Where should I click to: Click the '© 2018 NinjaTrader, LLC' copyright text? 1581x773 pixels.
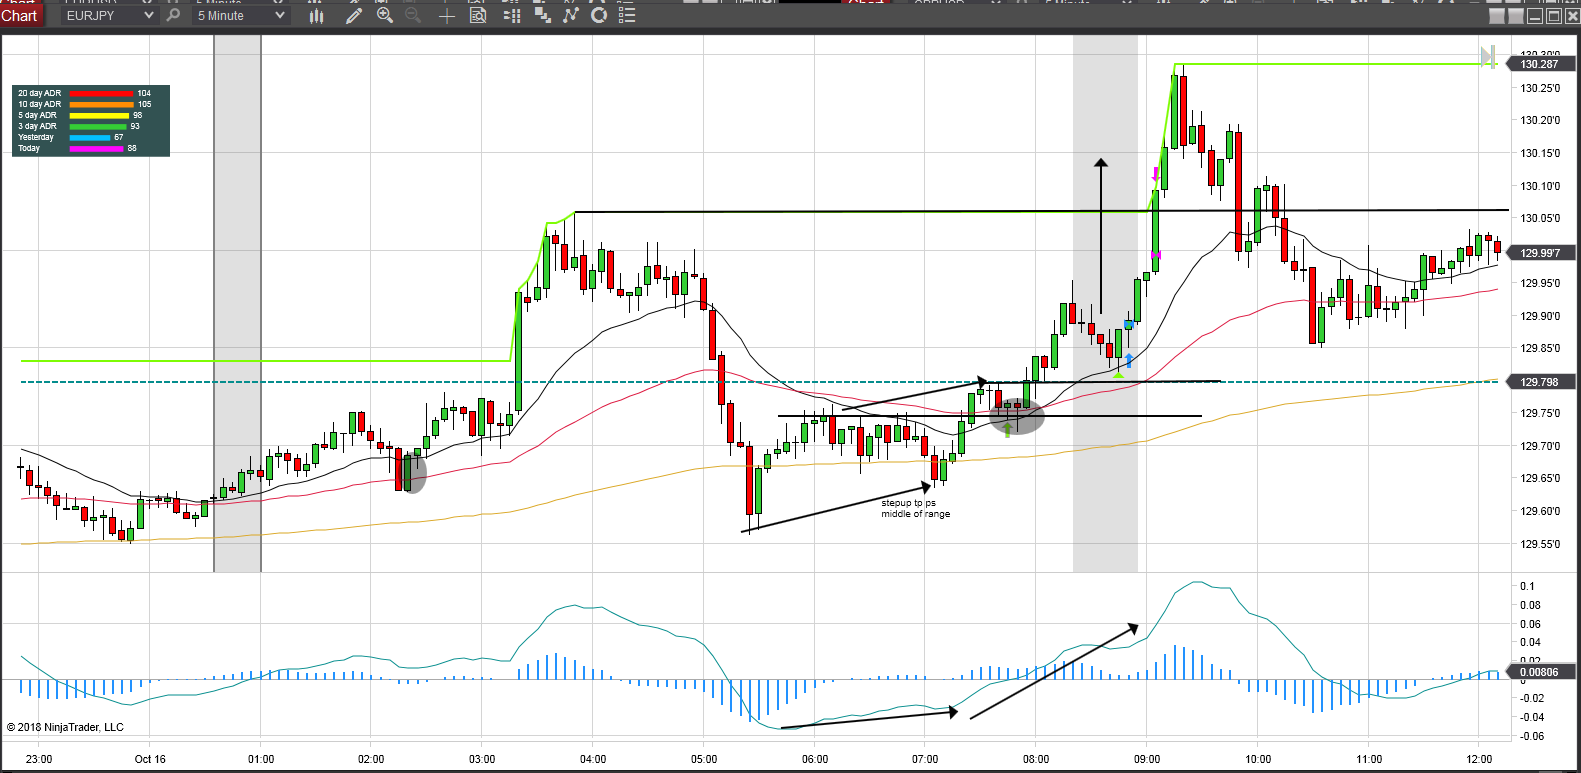coord(65,727)
